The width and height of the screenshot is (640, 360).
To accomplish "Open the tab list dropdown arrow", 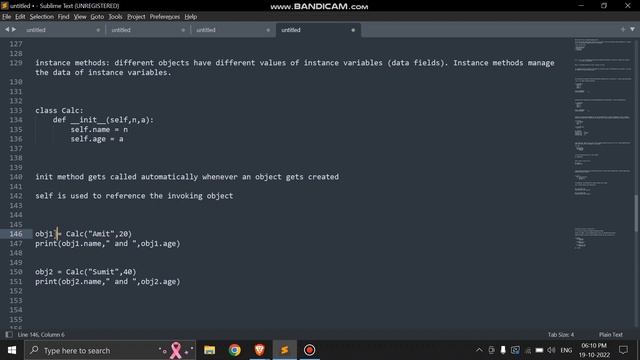I will (632, 29).
